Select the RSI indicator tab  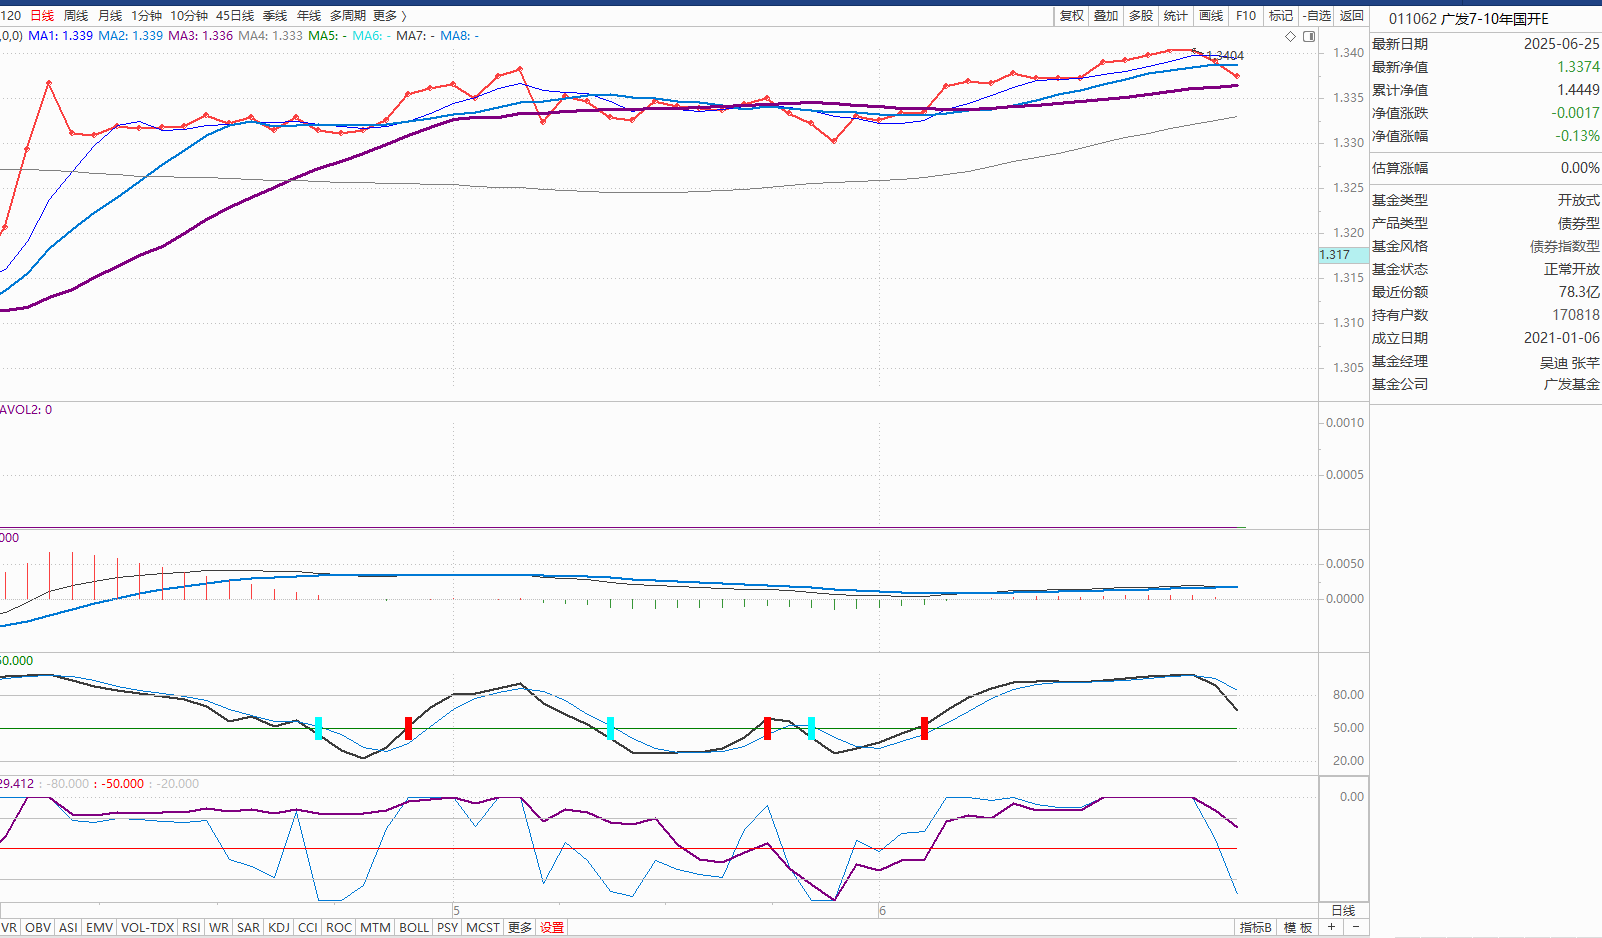point(191,928)
